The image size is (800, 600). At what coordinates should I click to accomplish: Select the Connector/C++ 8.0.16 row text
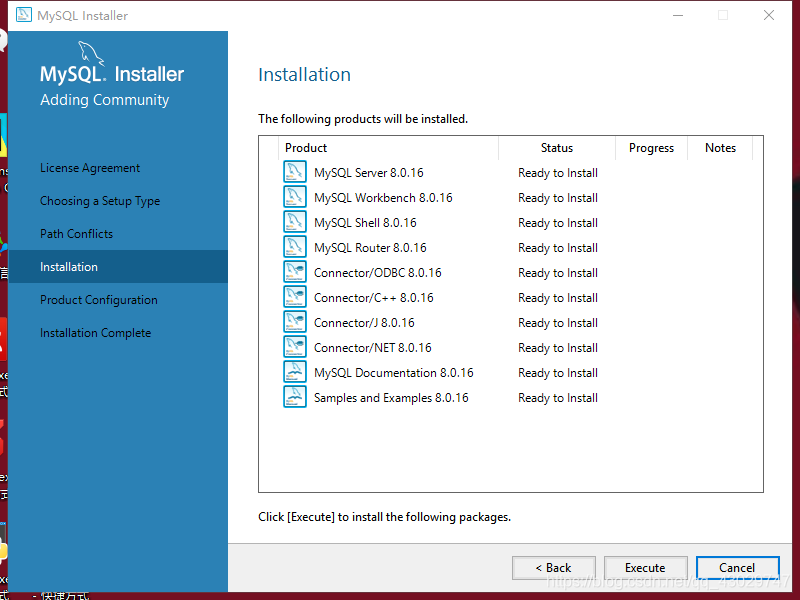[x=373, y=298]
